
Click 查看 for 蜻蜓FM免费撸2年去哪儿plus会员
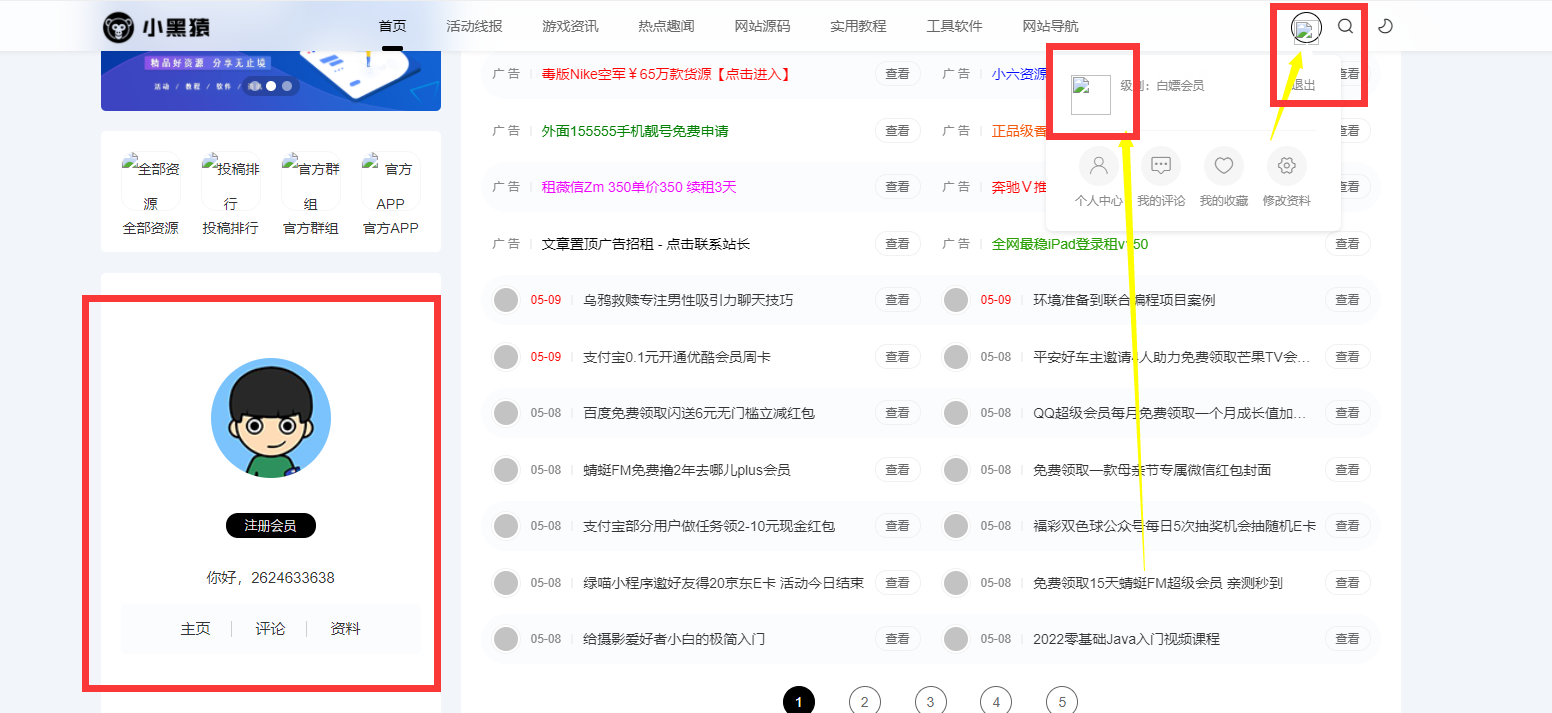(898, 470)
